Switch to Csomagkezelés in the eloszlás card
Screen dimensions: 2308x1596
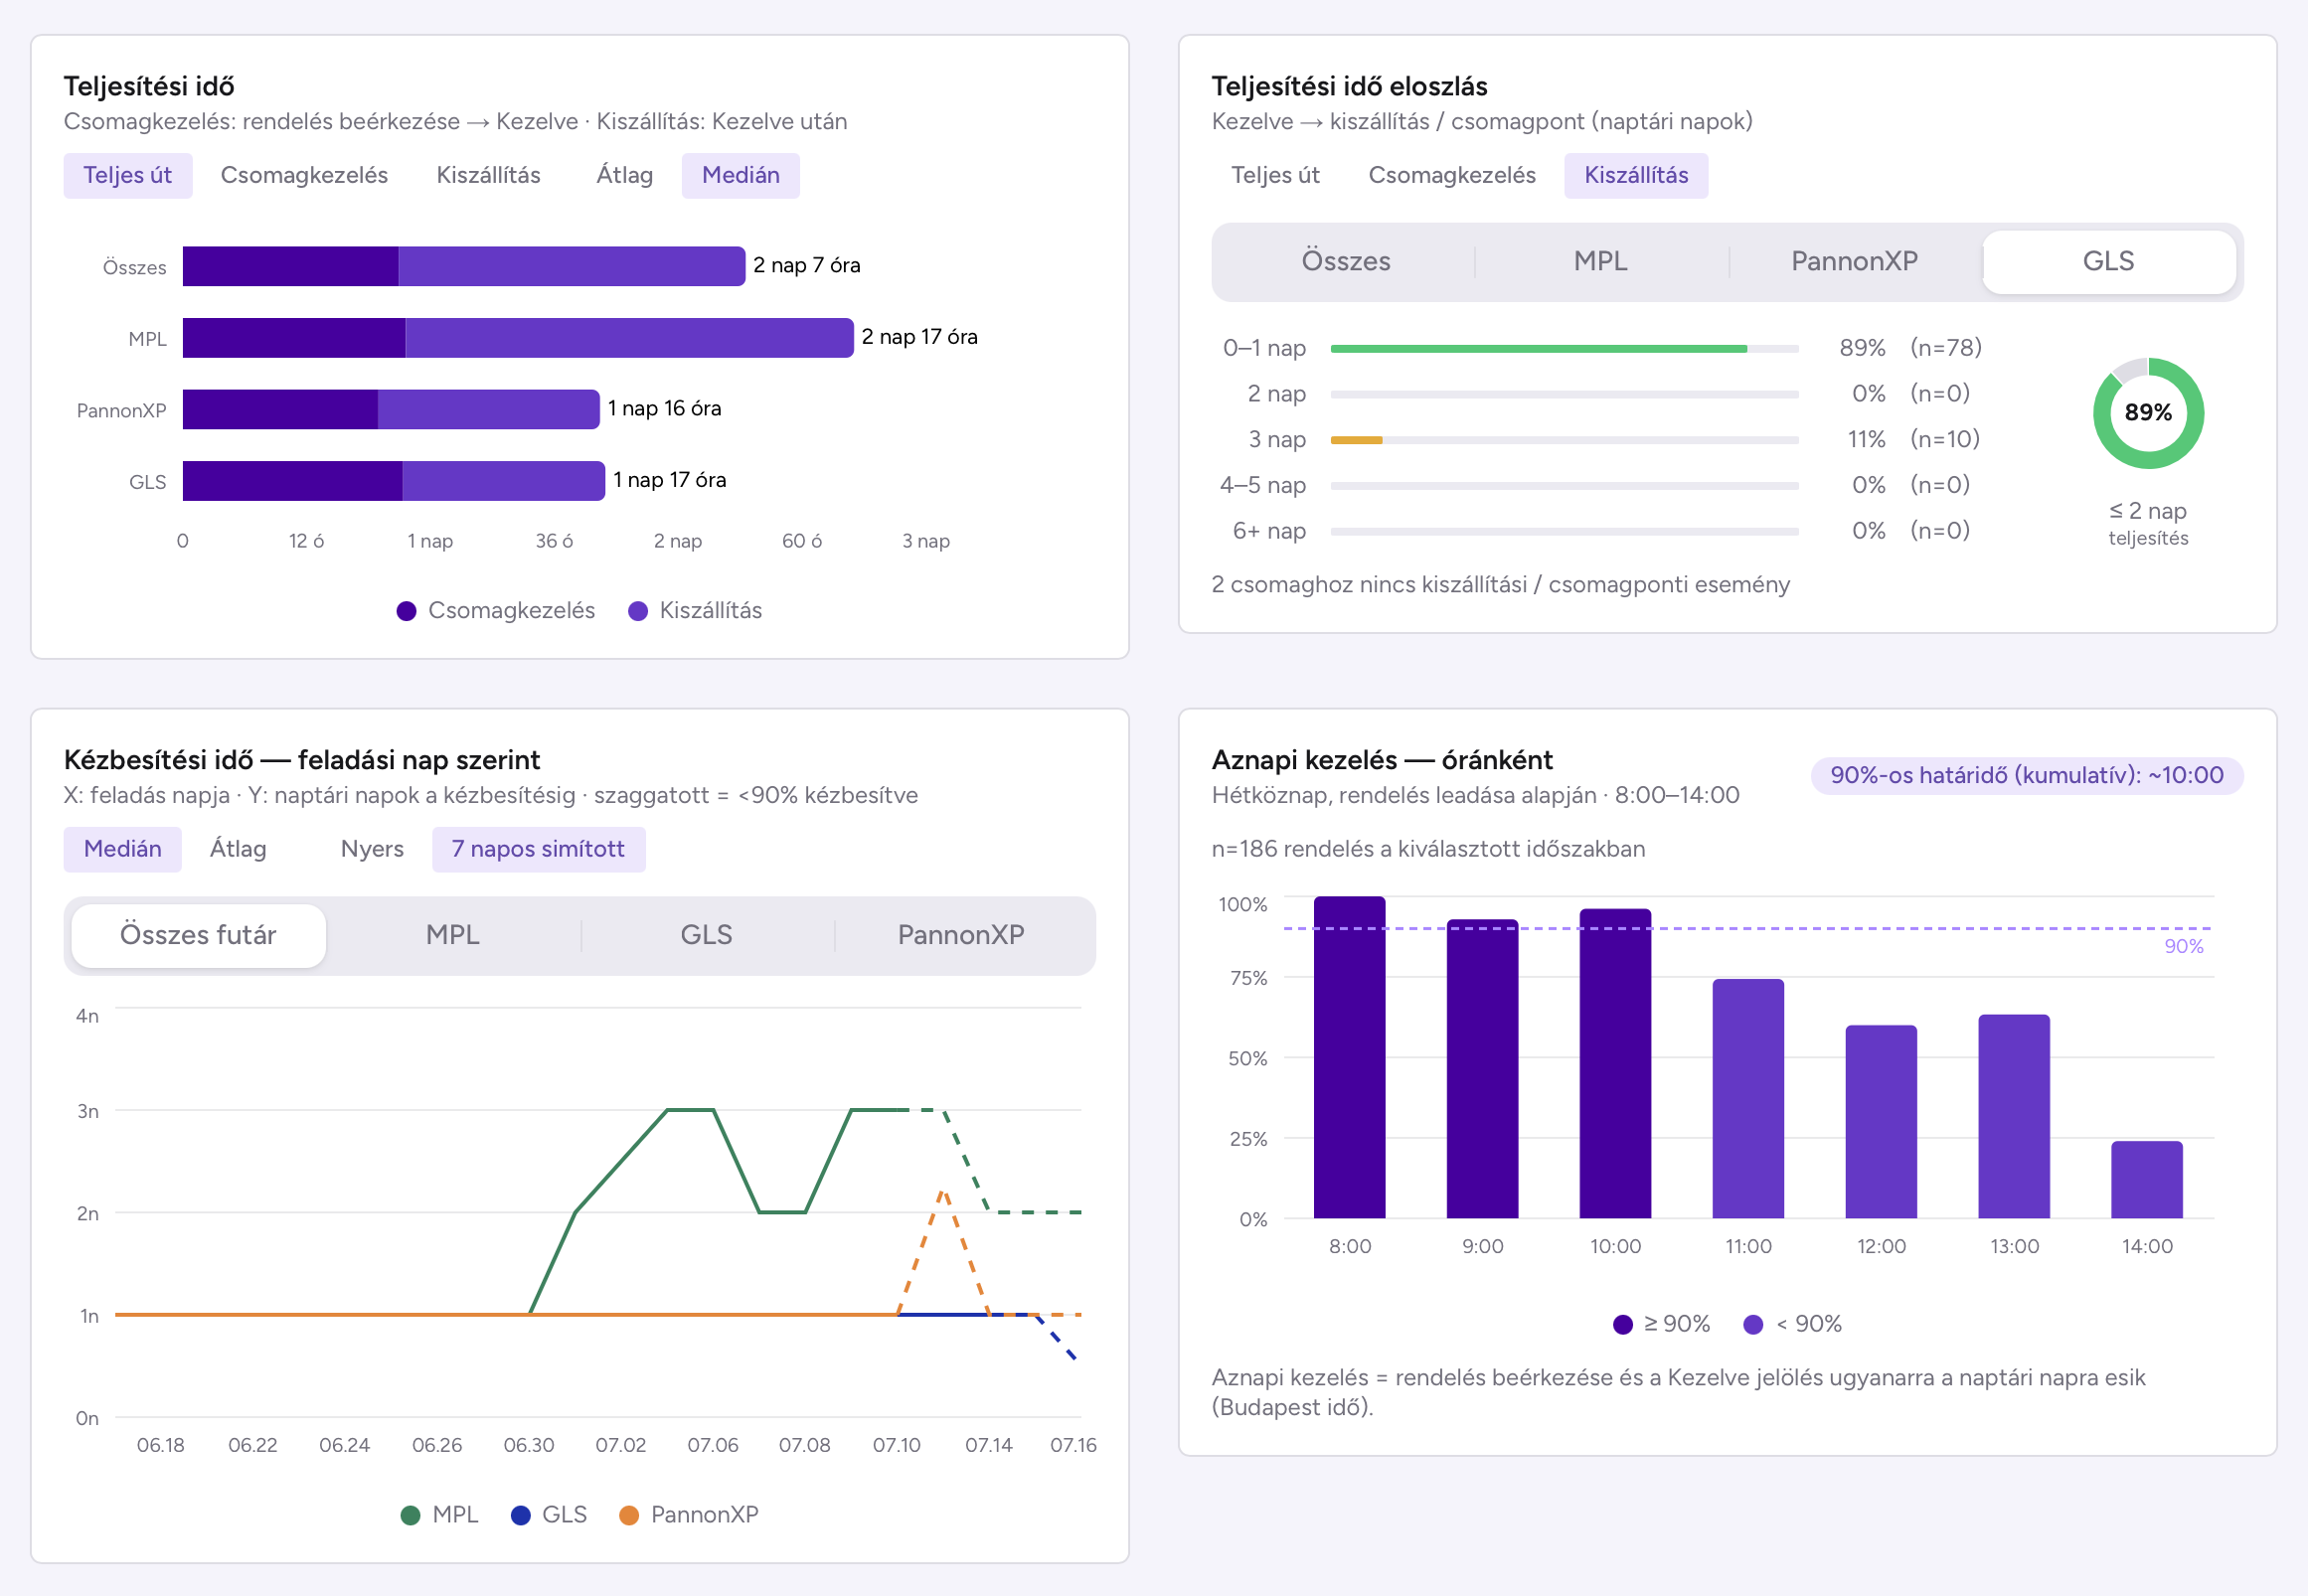click(1452, 176)
